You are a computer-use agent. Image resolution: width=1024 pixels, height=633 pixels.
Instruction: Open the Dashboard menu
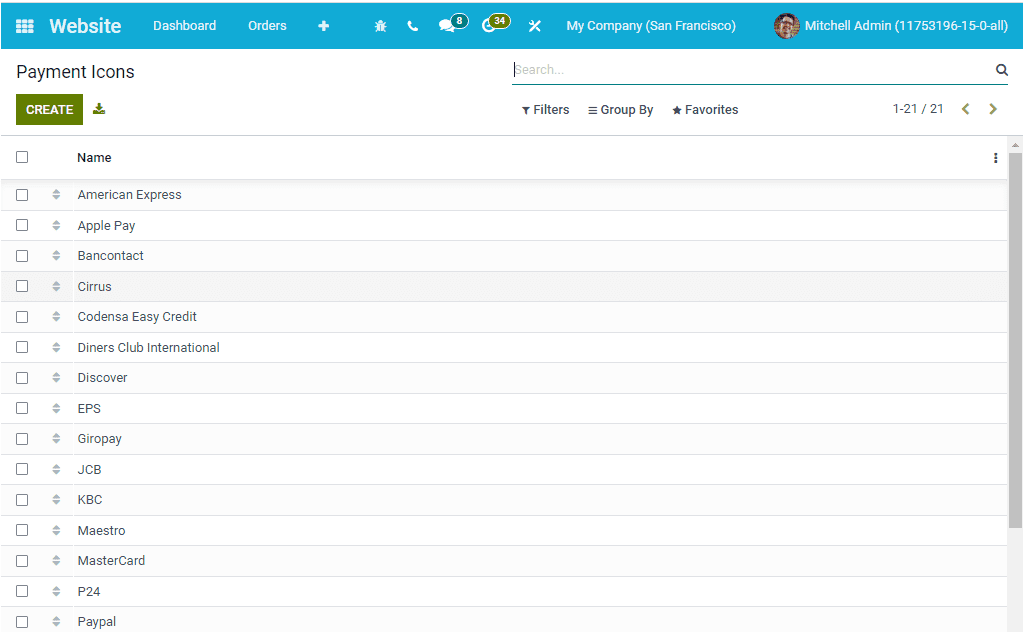(x=184, y=25)
